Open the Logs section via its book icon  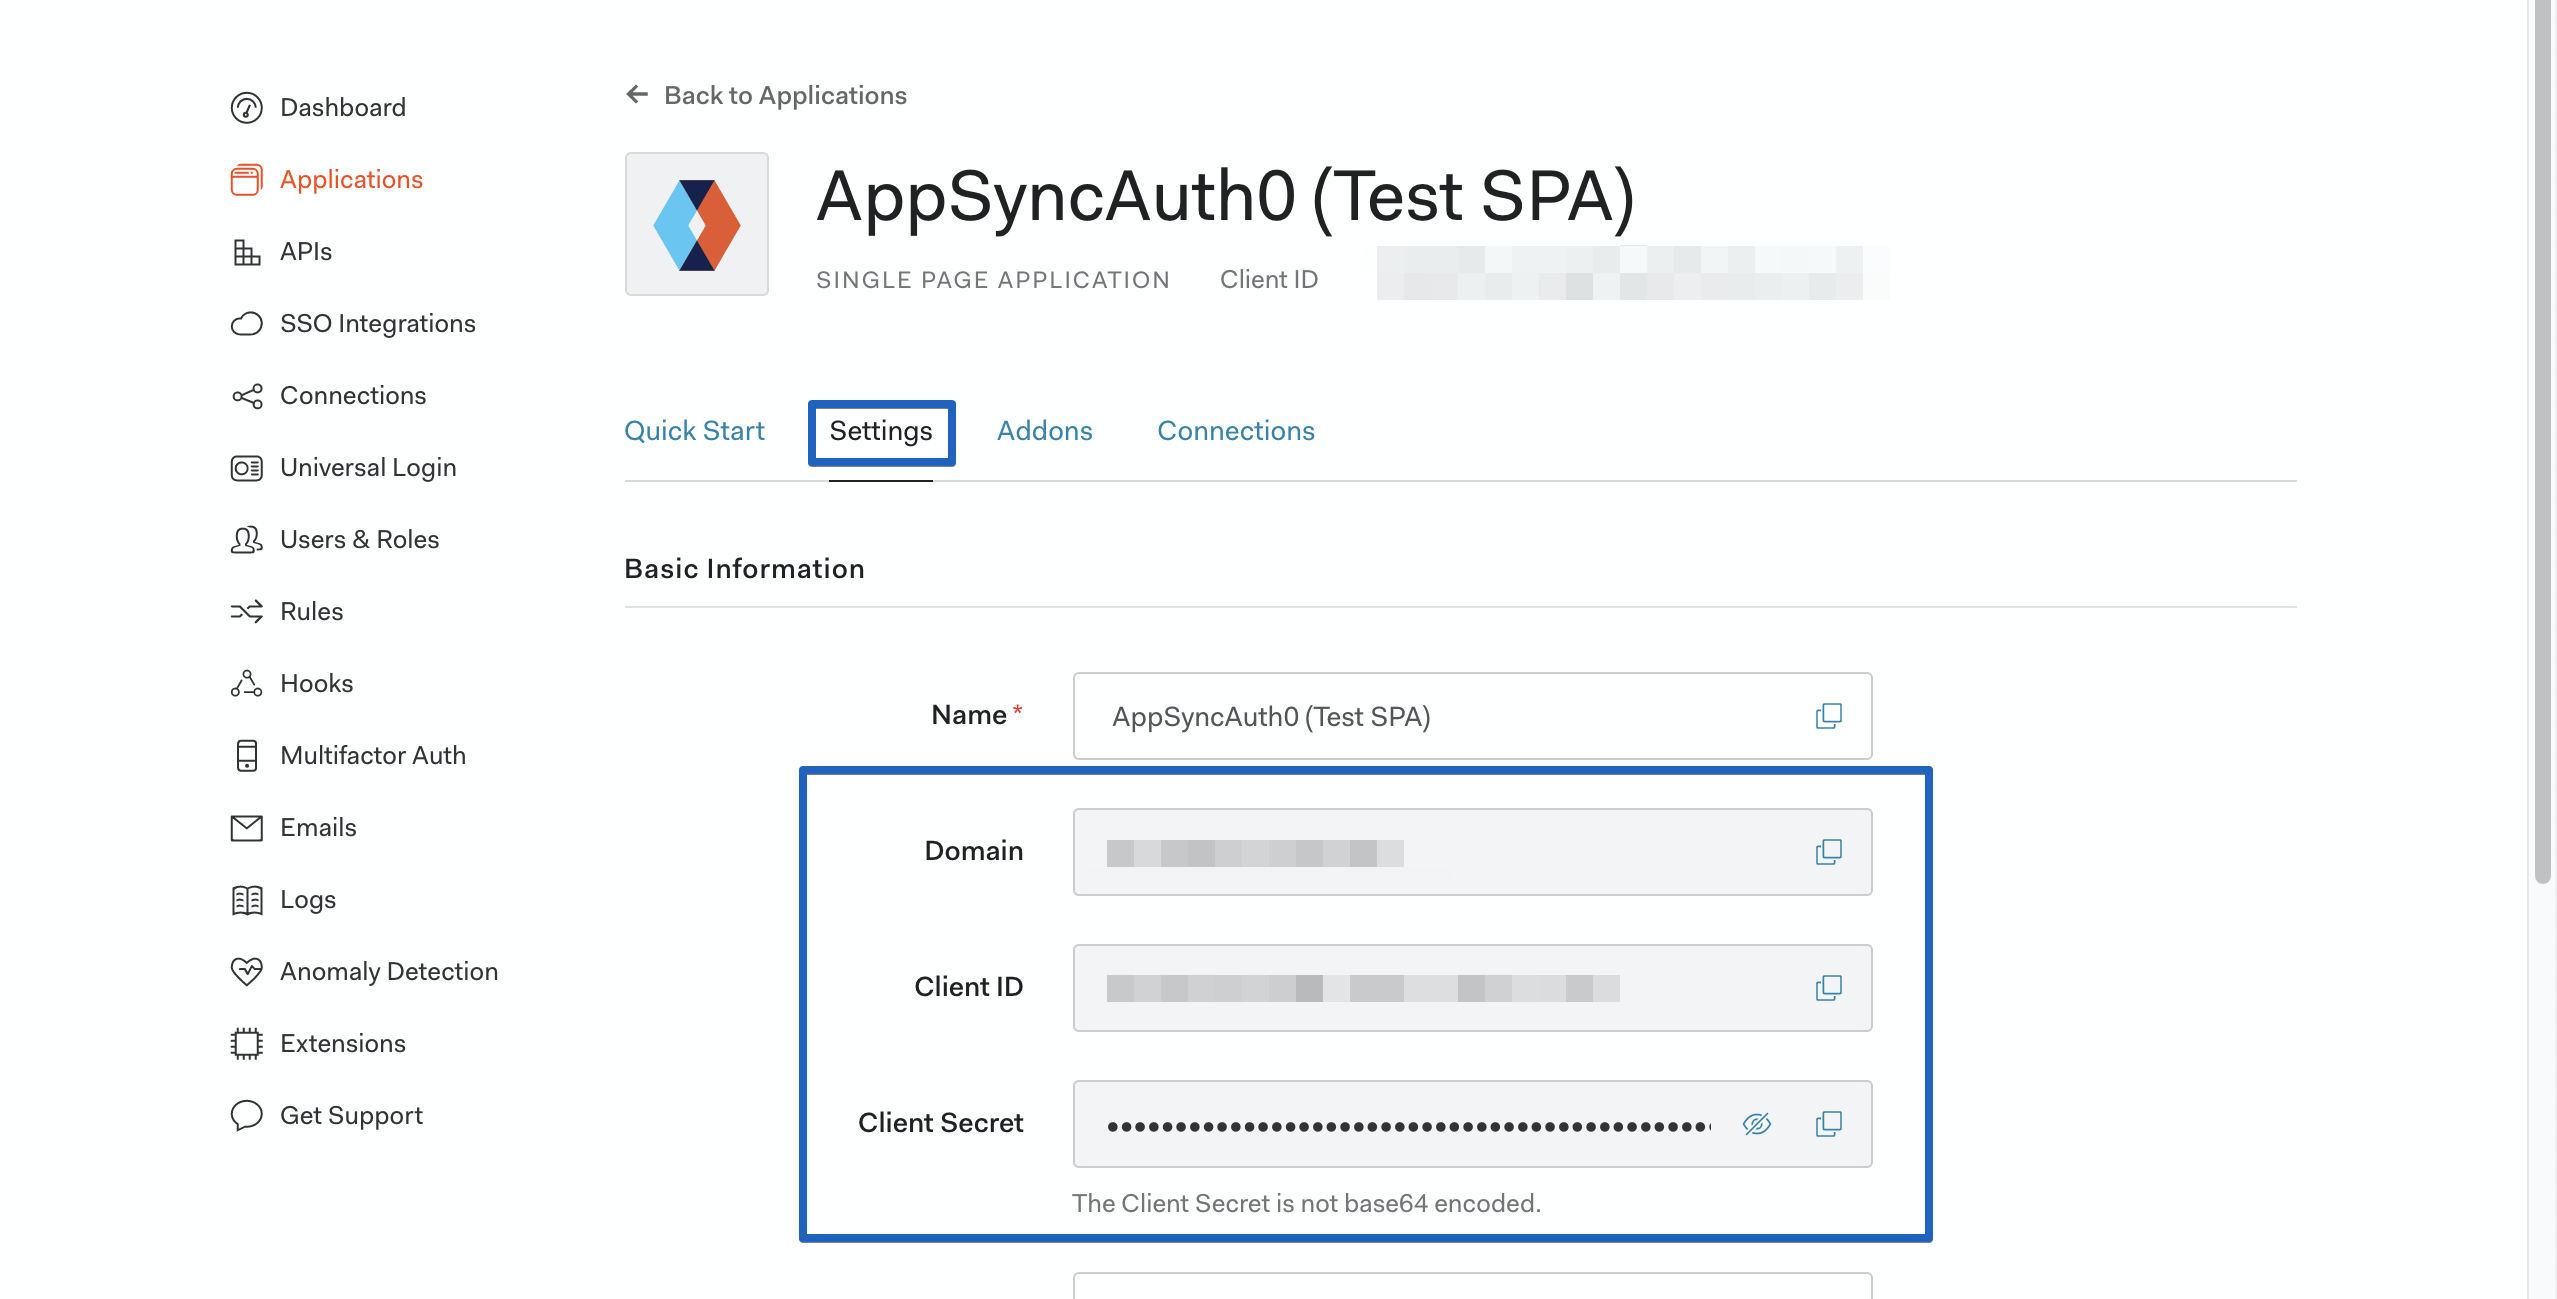(x=247, y=899)
